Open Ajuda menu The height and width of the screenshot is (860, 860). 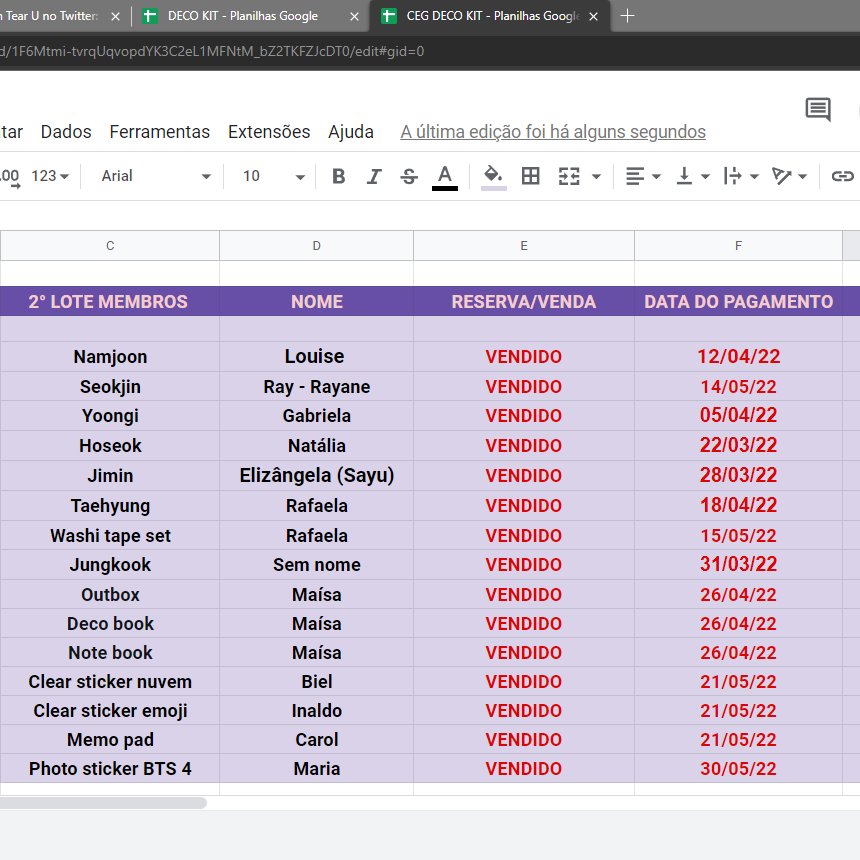click(351, 132)
